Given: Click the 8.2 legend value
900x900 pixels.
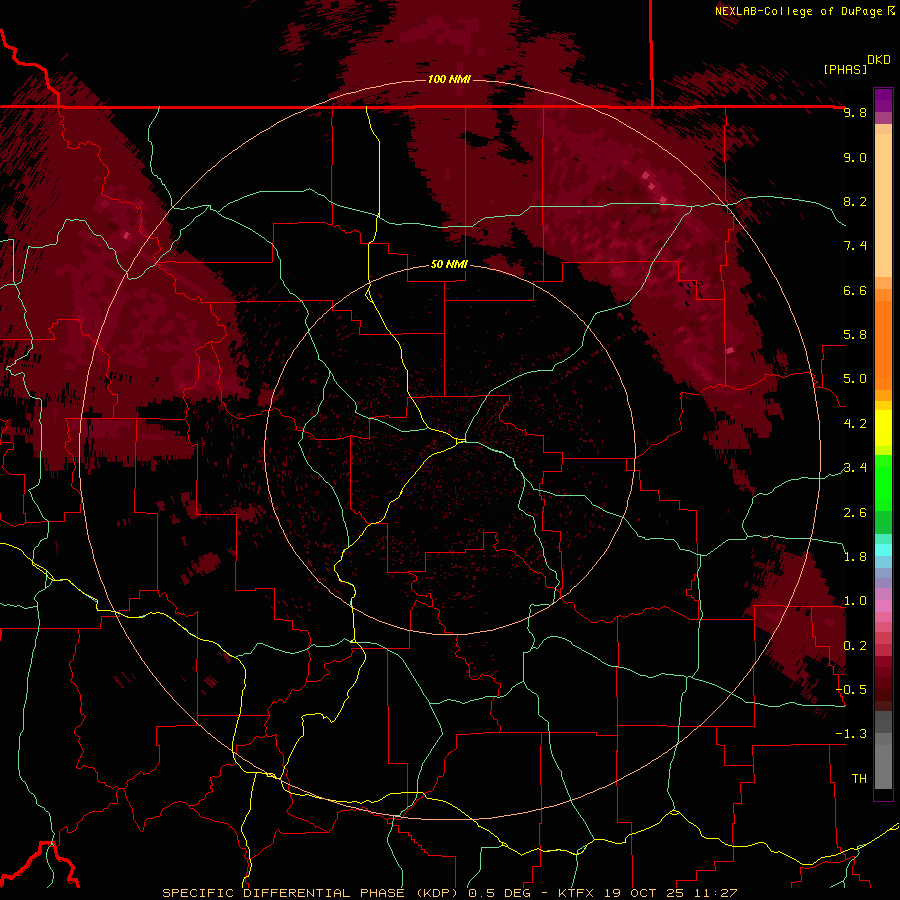Looking at the screenshot, I should 855,202.
